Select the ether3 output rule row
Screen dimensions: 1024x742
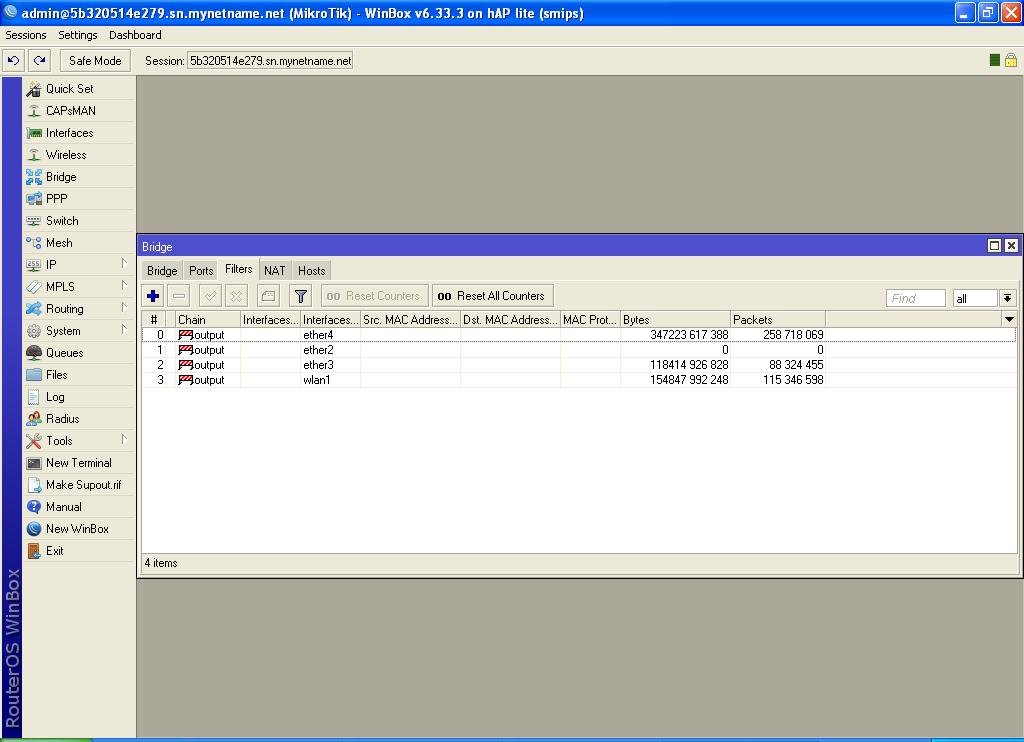tap(579, 365)
